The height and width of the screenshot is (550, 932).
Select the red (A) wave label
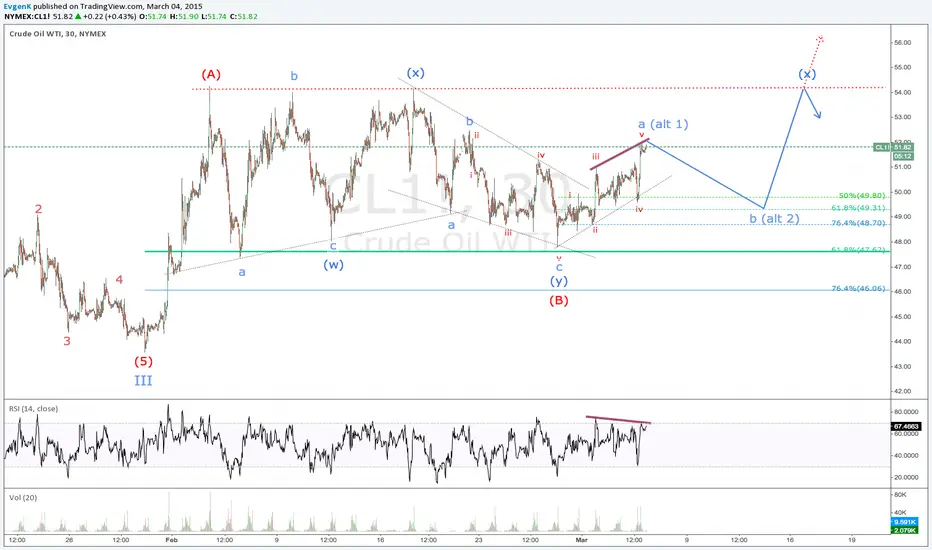tap(211, 74)
